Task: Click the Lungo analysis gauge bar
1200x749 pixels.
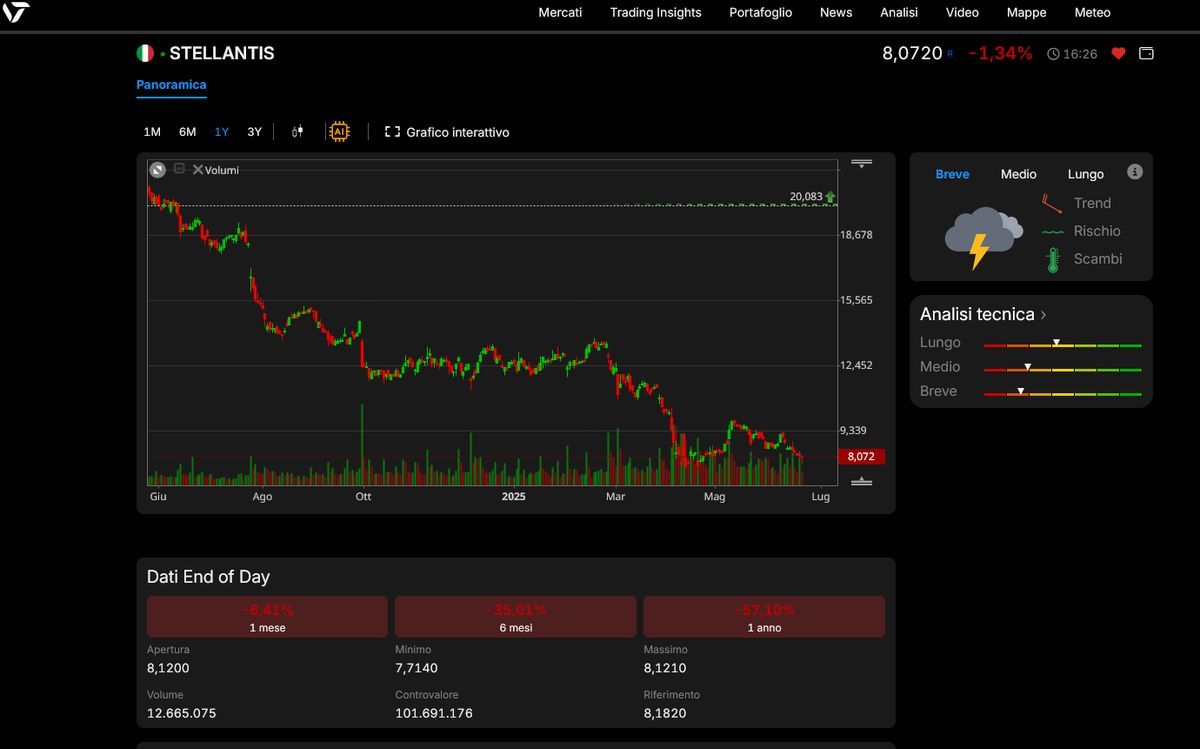Action: 1062,344
